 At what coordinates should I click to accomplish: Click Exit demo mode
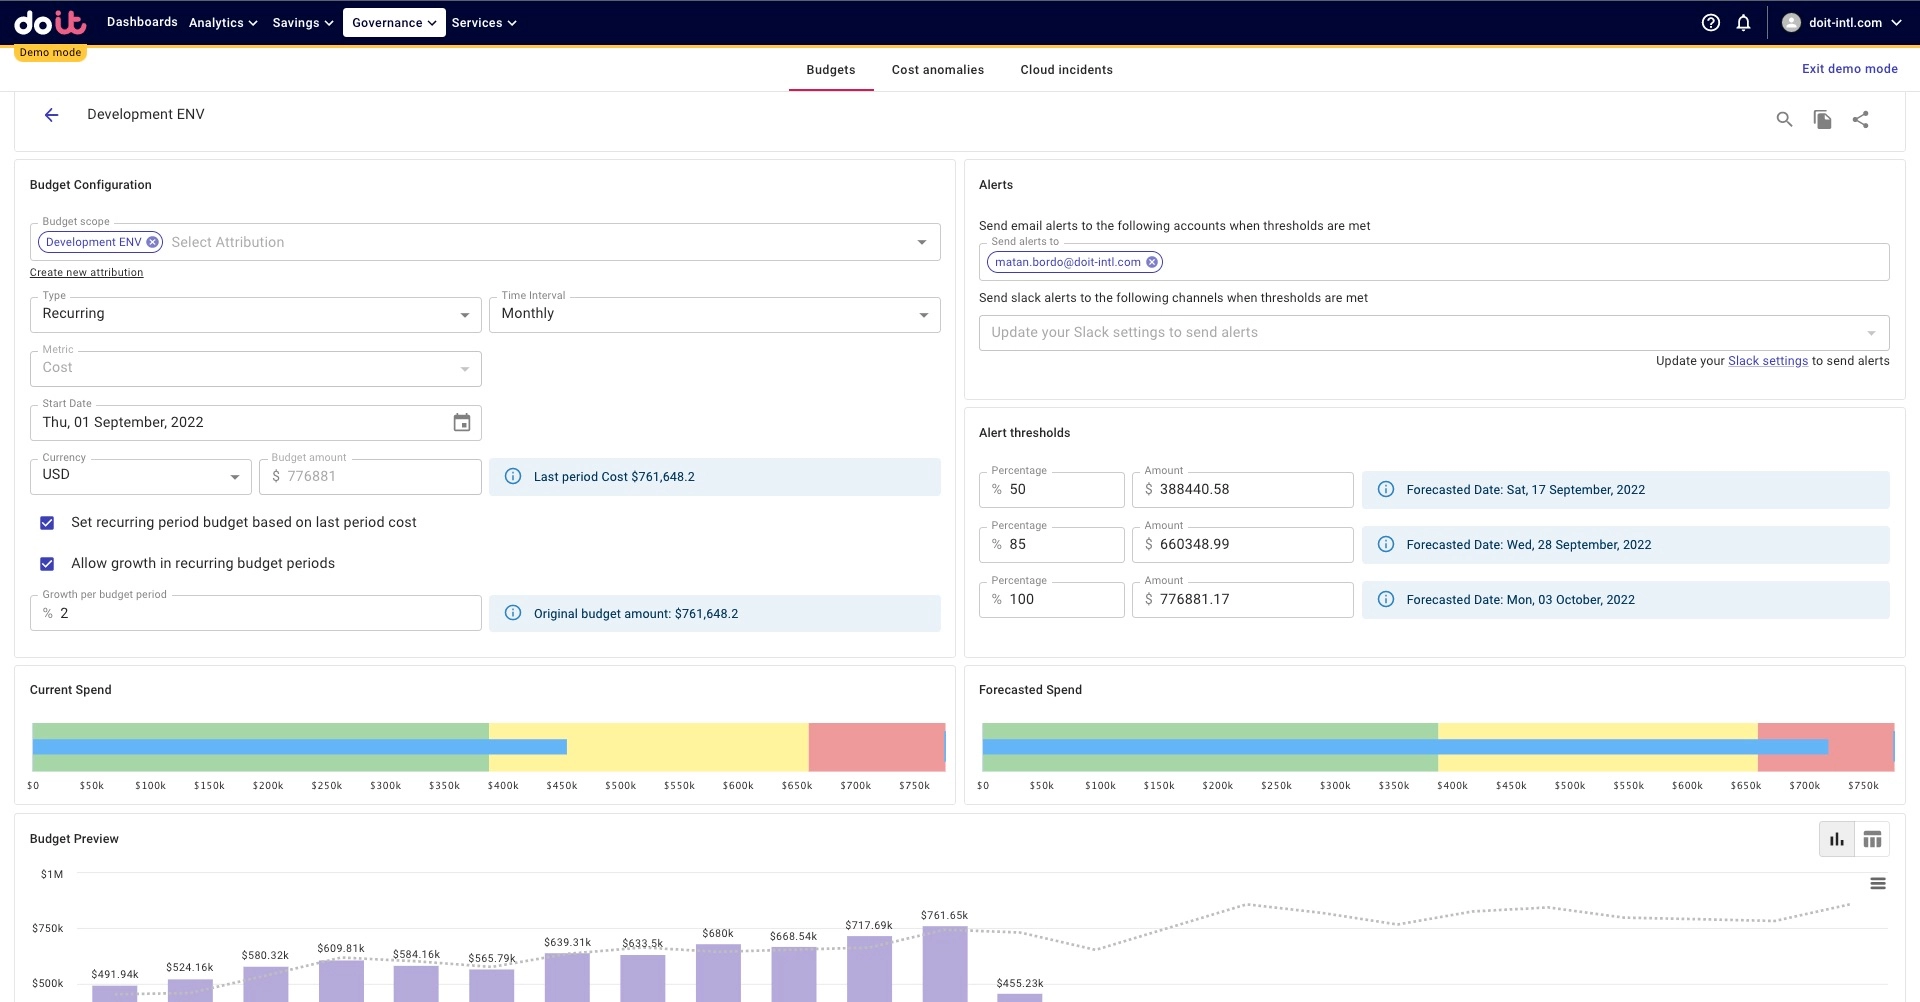(1849, 69)
